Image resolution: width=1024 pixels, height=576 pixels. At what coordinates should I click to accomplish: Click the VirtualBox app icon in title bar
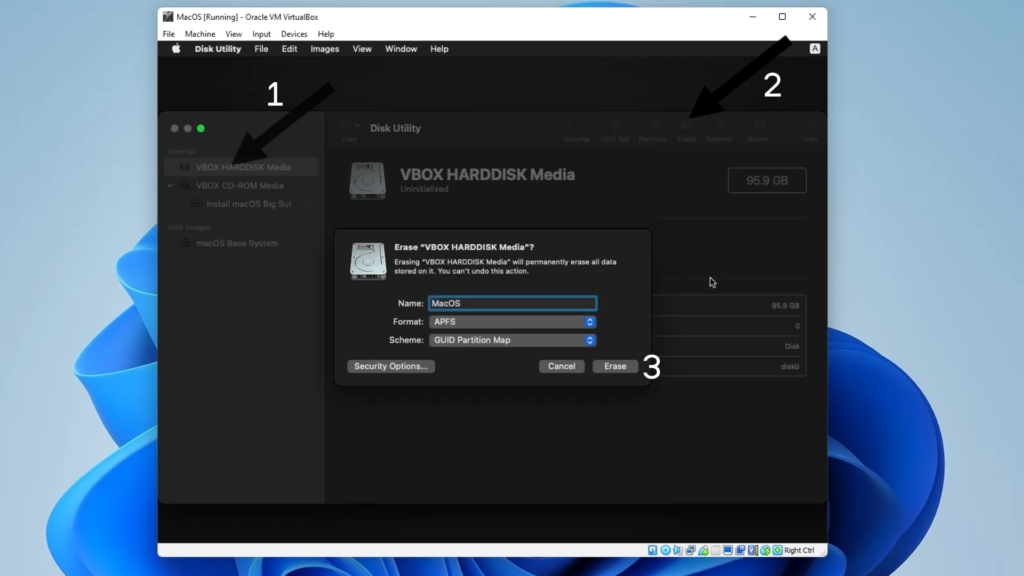coord(168,17)
